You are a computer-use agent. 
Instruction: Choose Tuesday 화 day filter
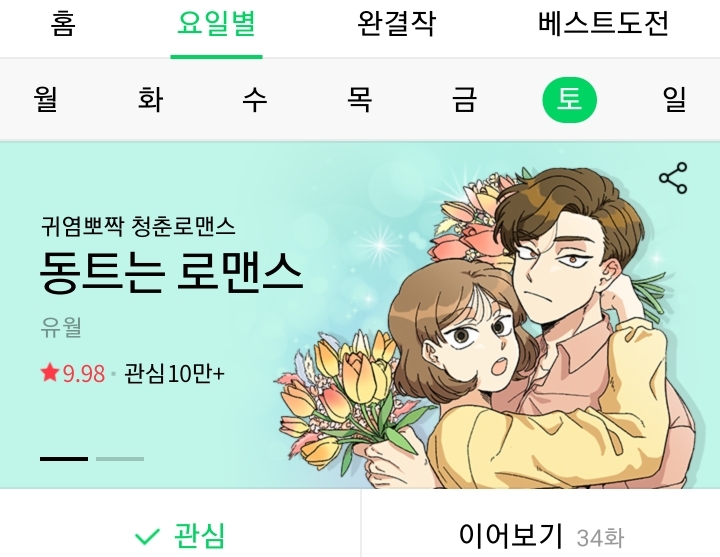tap(151, 99)
